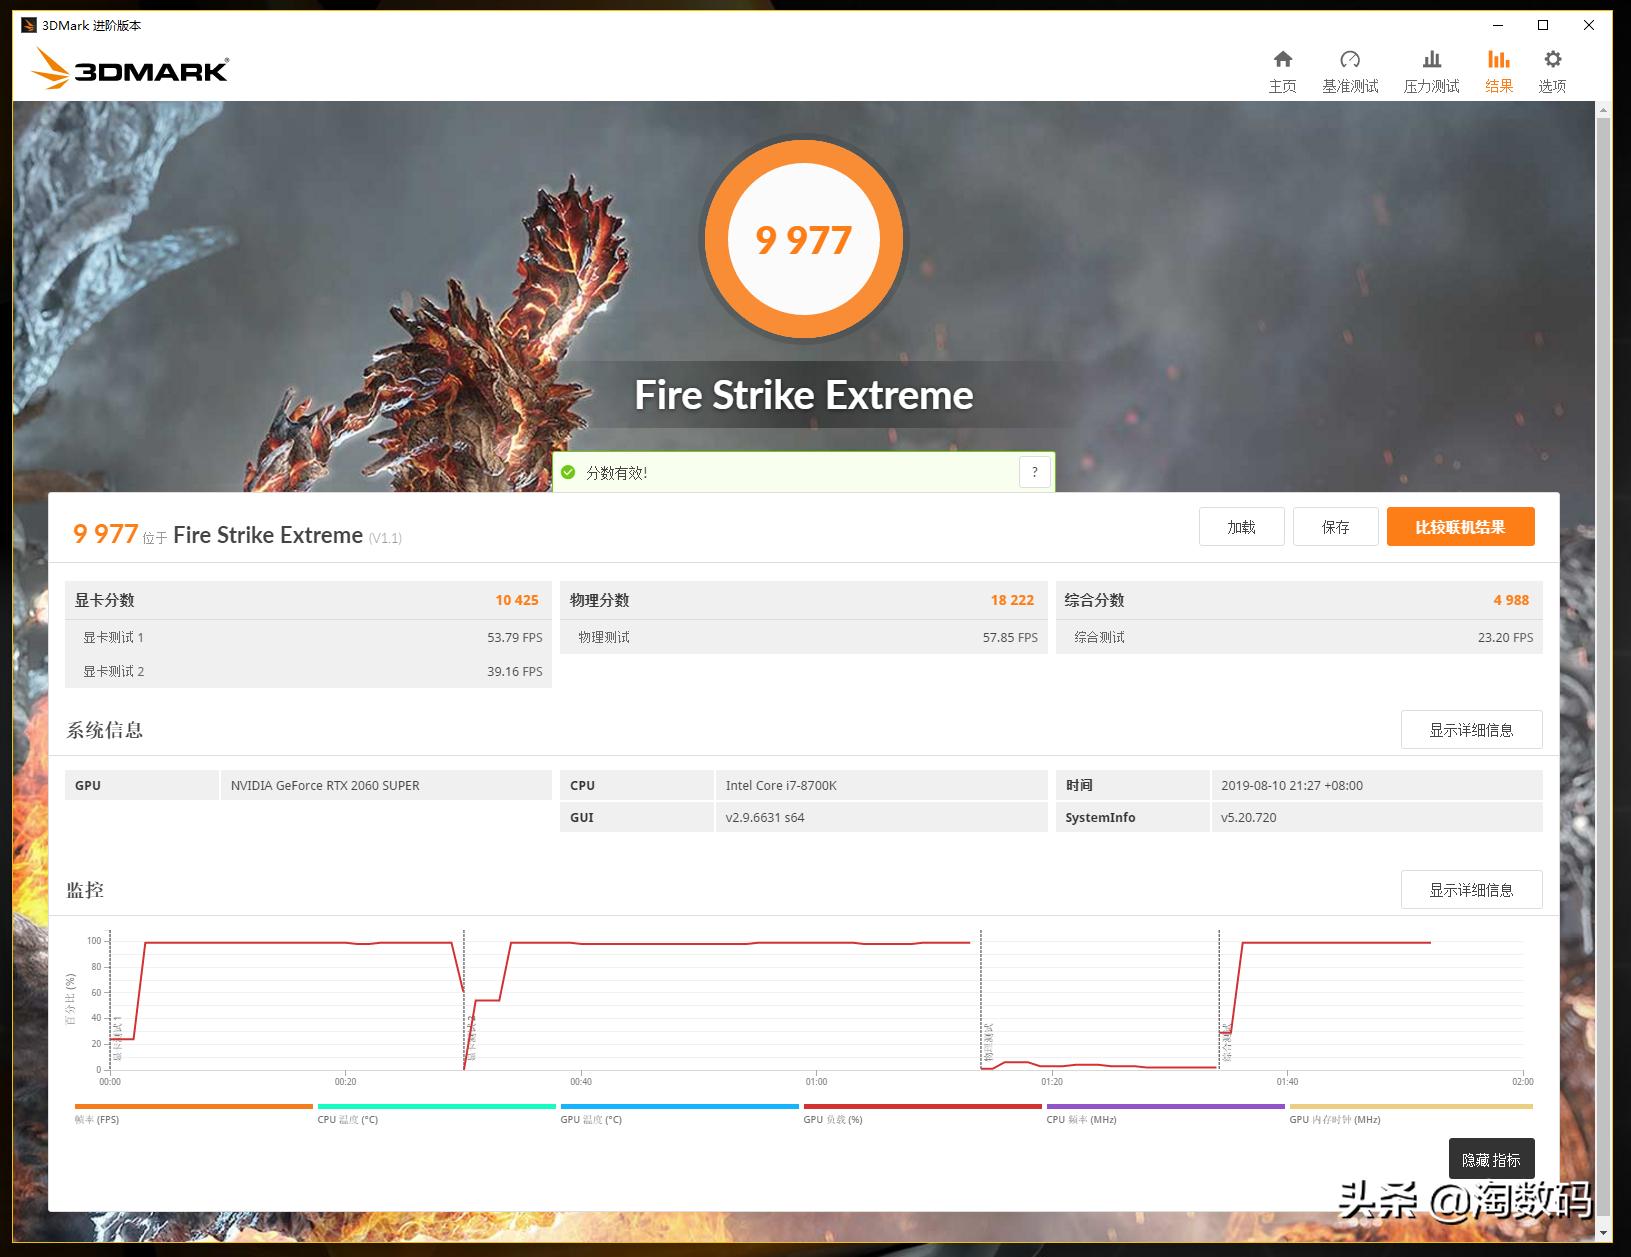
Task: Expand 显示详细信息 for system information
Action: 1471,729
